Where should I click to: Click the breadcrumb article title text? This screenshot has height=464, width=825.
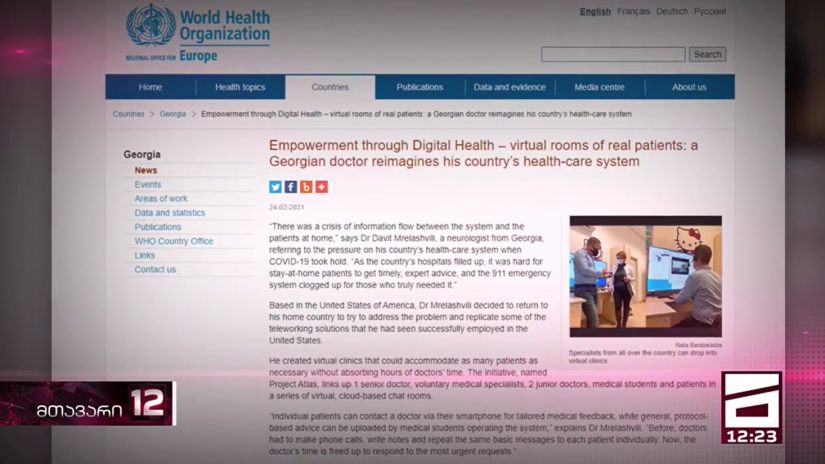coord(416,114)
